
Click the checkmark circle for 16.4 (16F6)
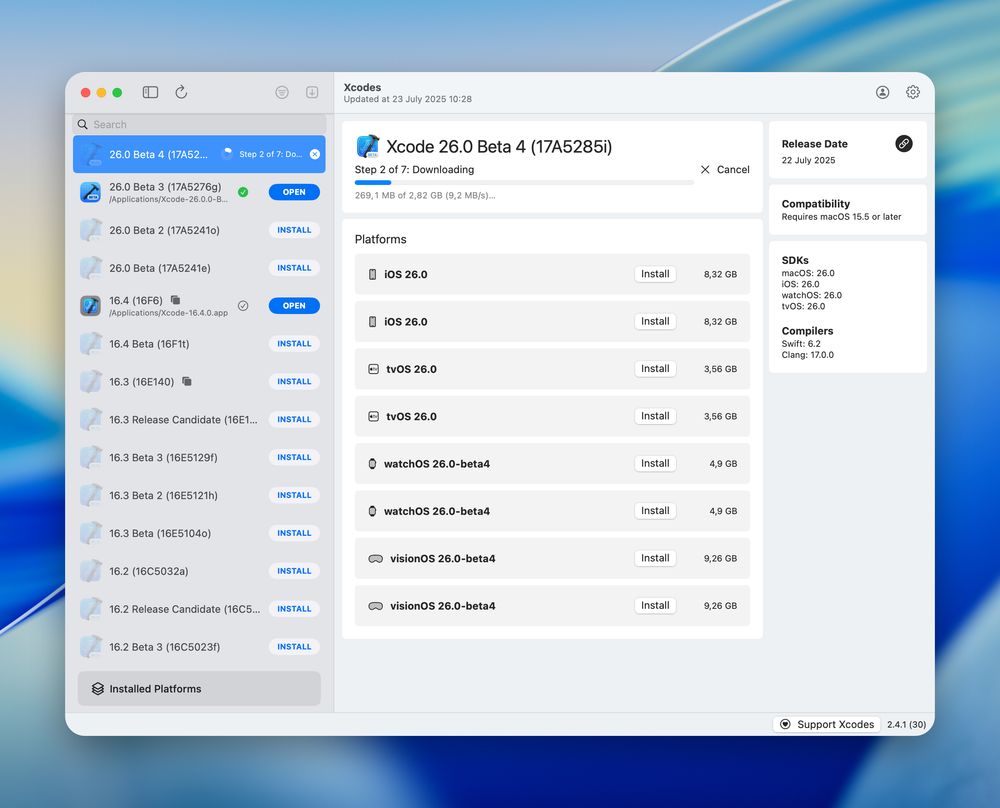243,305
